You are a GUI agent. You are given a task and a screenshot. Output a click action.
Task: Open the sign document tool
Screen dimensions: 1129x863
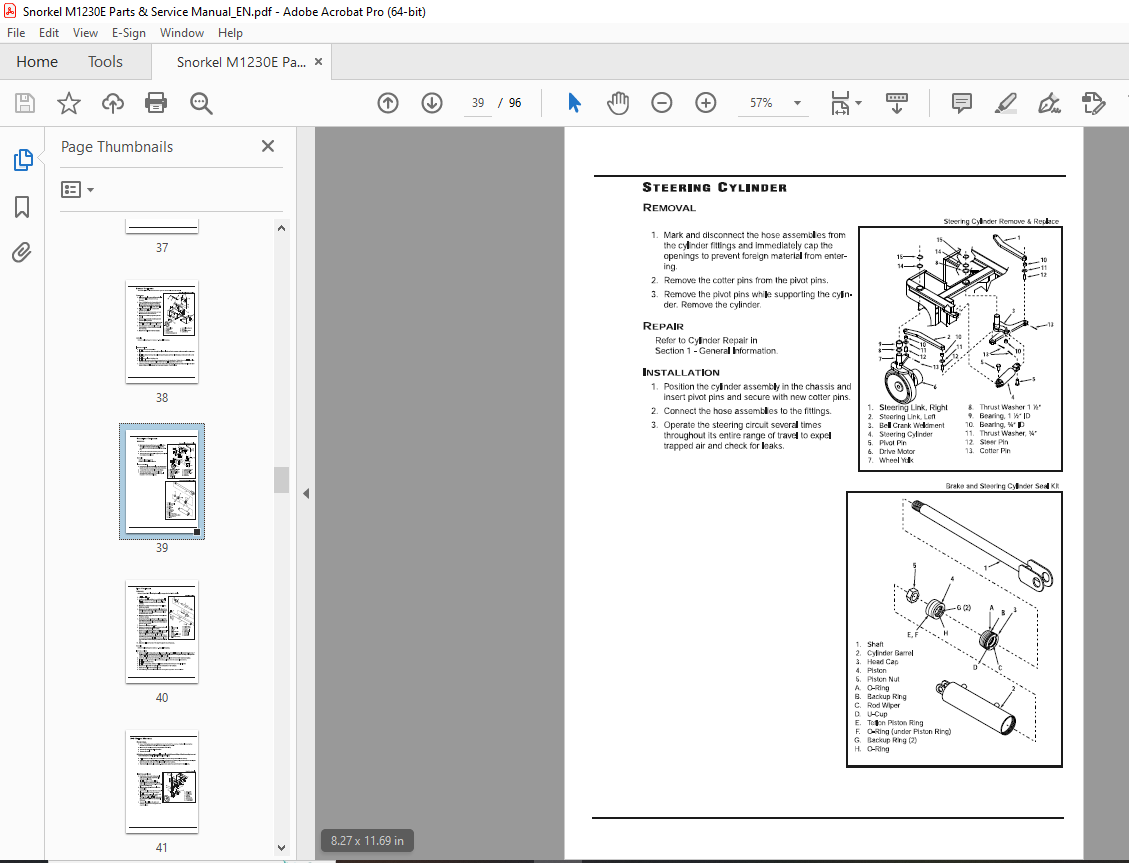[x=1049, y=103]
